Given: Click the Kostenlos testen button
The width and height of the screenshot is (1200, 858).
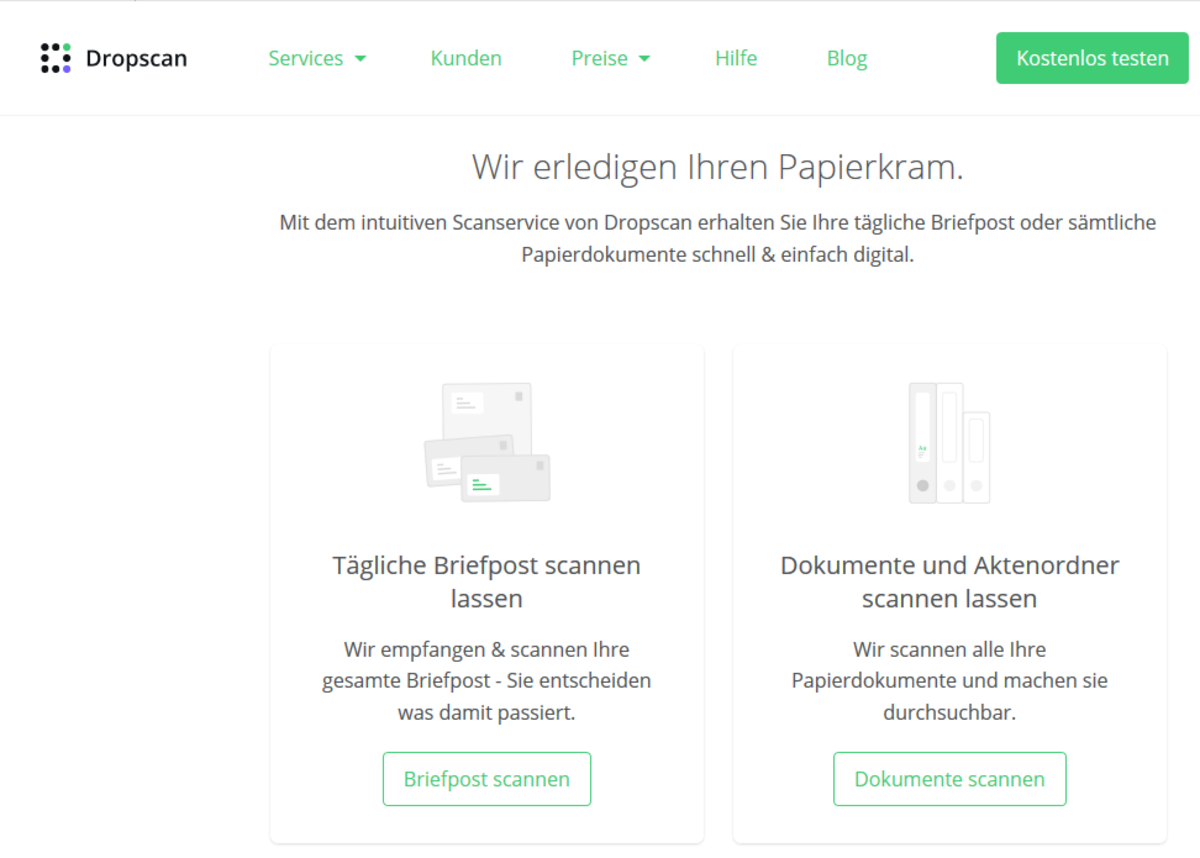Looking at the screenshot, I should (x=1092, y=58).
